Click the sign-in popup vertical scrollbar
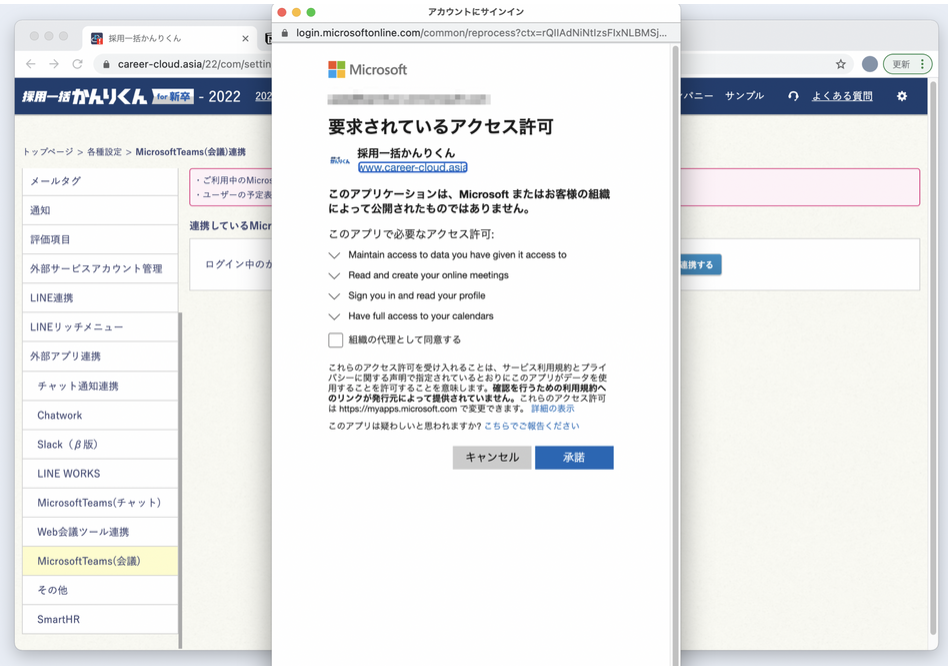948x666 pixels. click(675, 357)
